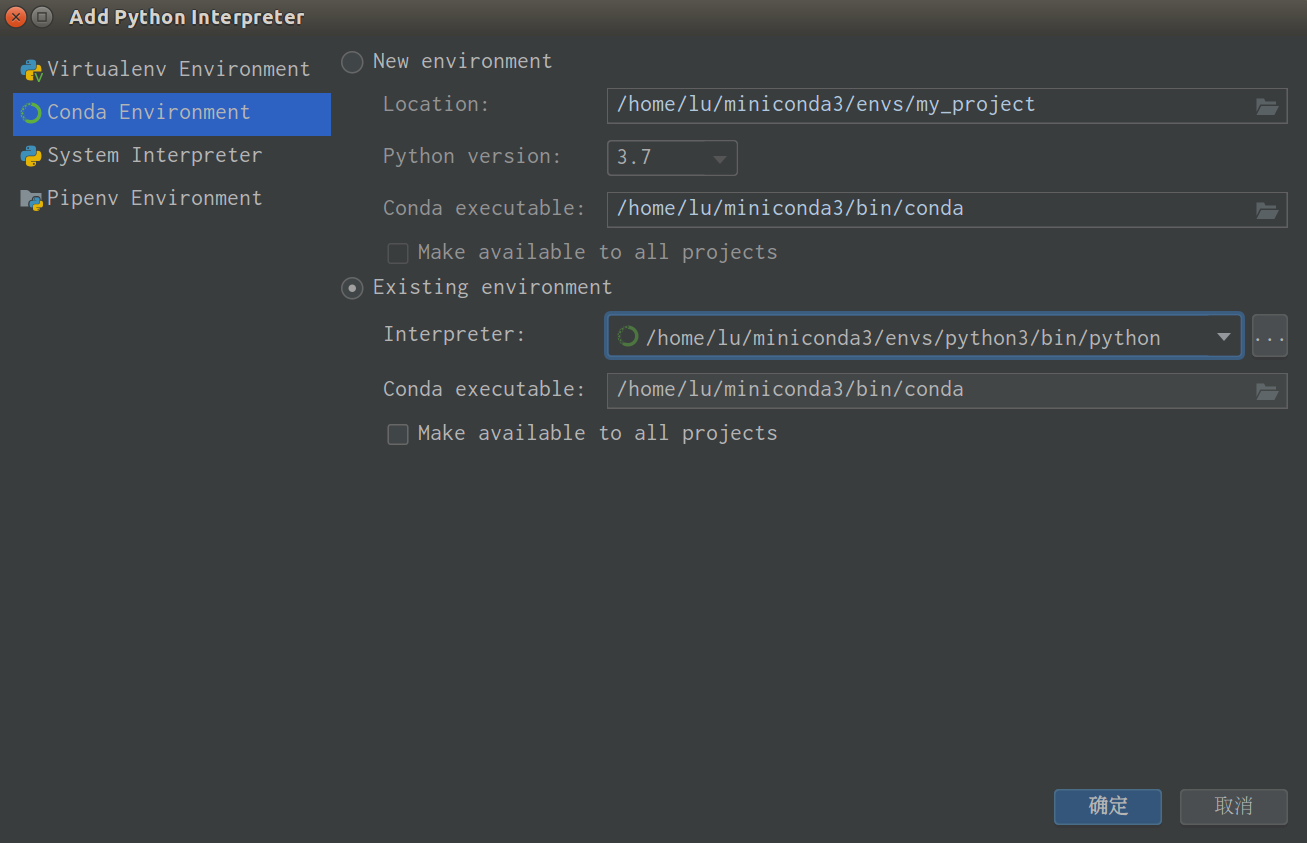Click the 'Python version:' label

pyautogui.click(x=472, y=157)
